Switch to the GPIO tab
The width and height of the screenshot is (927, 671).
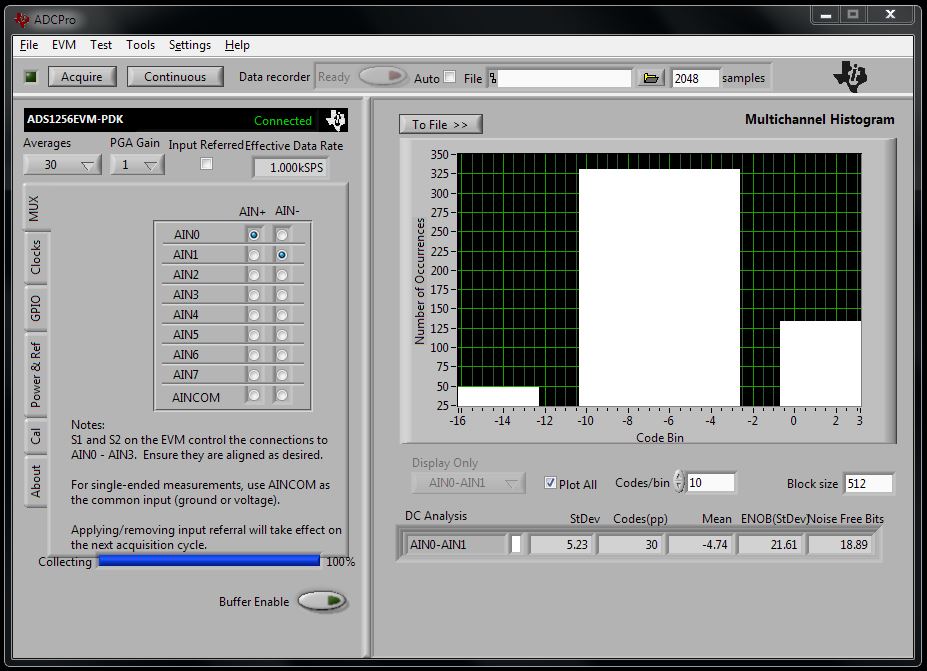(x=35, y=308)
